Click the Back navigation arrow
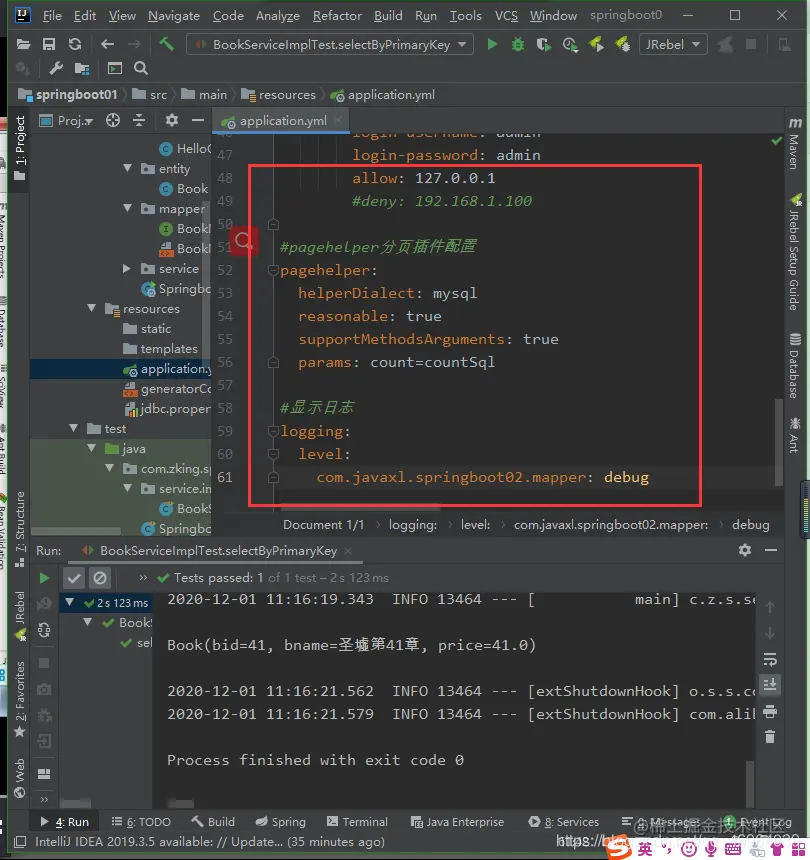Image resolution: width=810 pixels, height=860 pixels. pos(107,44)
